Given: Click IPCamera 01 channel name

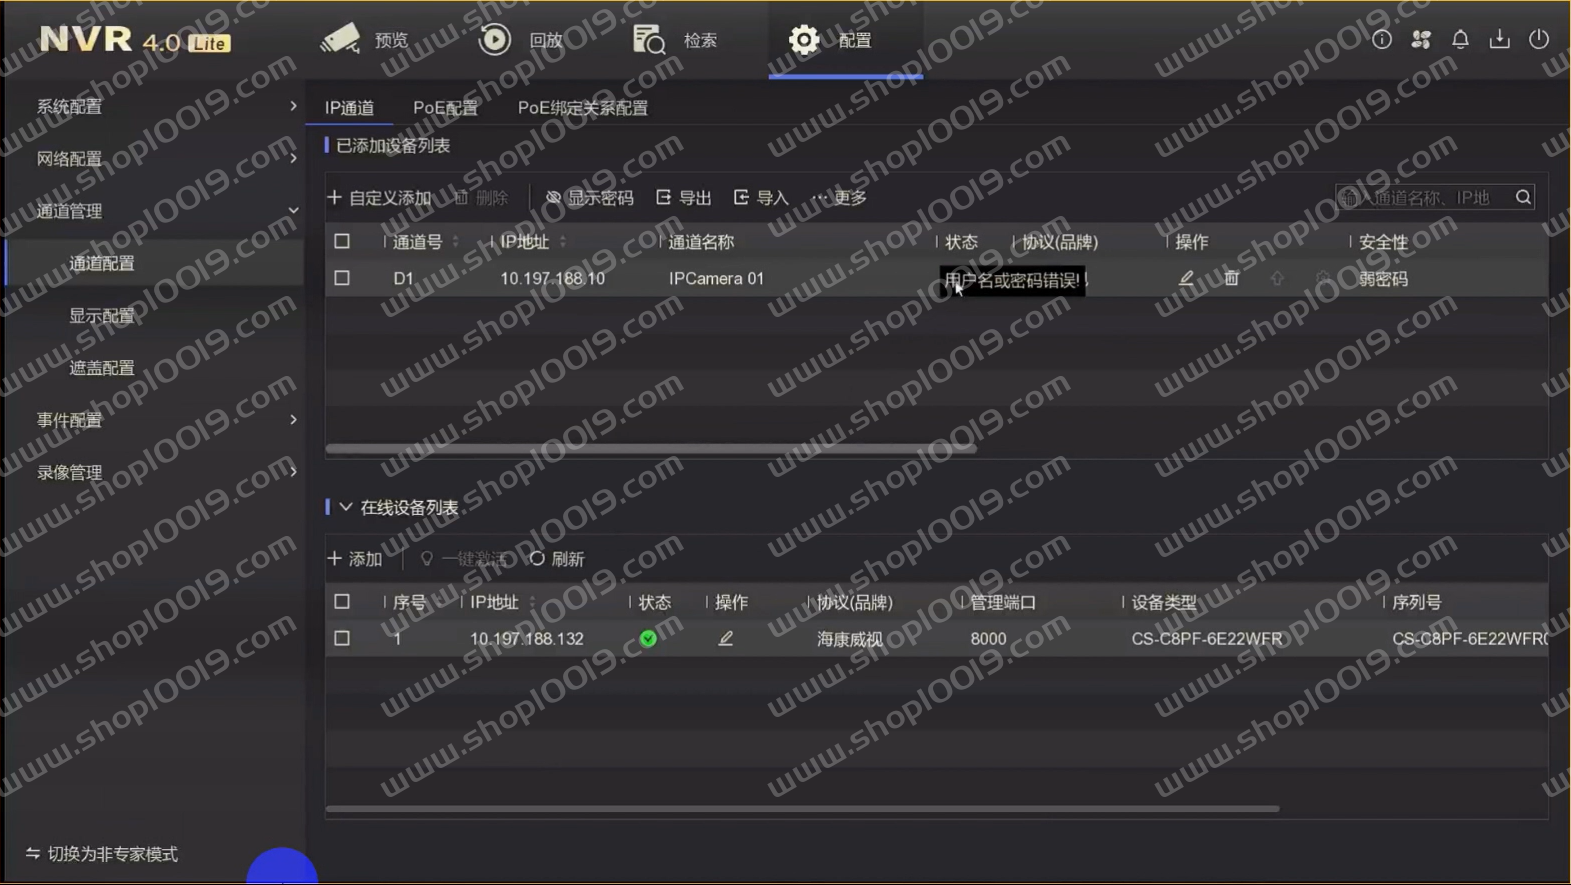Looking at the screenshot, I should coord(716,278).
